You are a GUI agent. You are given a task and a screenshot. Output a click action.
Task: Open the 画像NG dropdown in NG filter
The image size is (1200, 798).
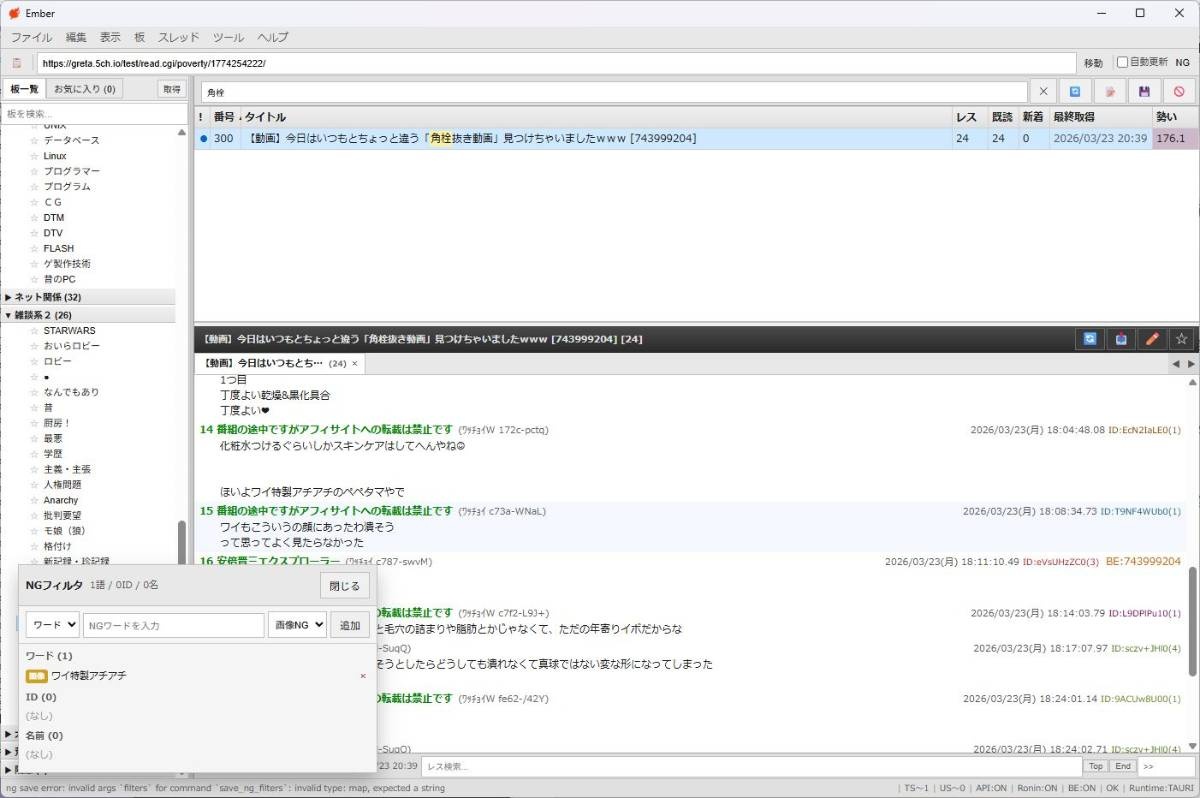297,625
